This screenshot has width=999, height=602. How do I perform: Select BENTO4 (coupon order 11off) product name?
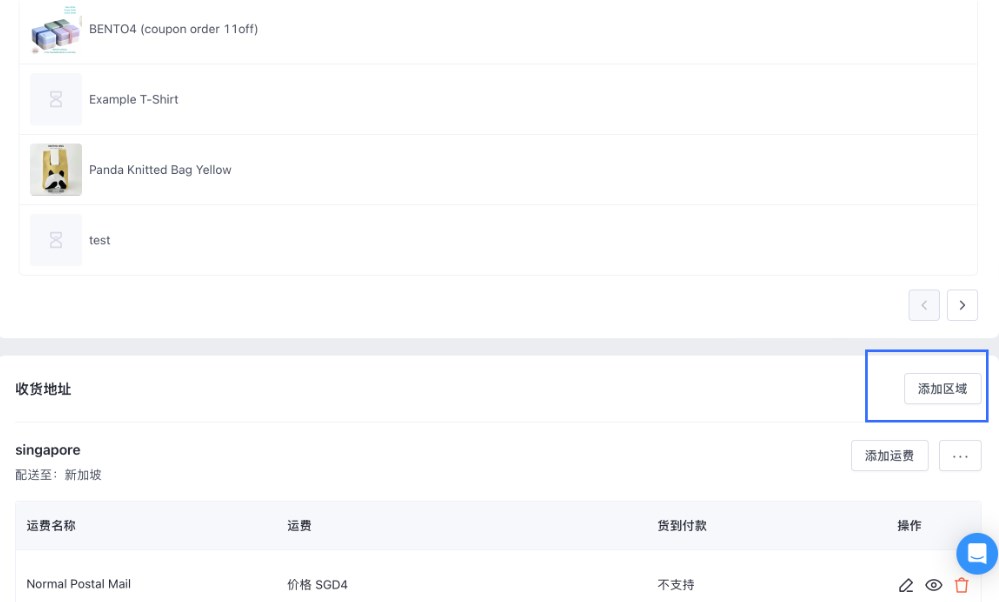click(x=173, y=29)
